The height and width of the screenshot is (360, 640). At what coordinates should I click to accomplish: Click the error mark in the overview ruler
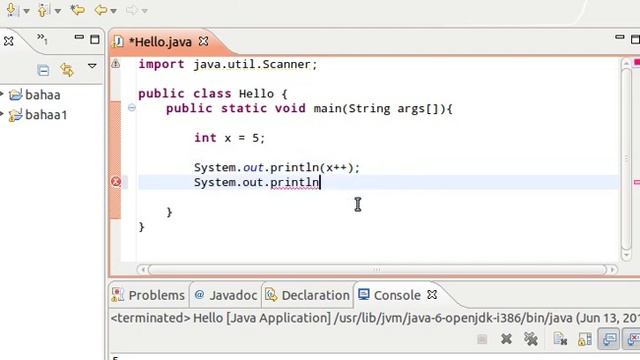click(636, 182)
